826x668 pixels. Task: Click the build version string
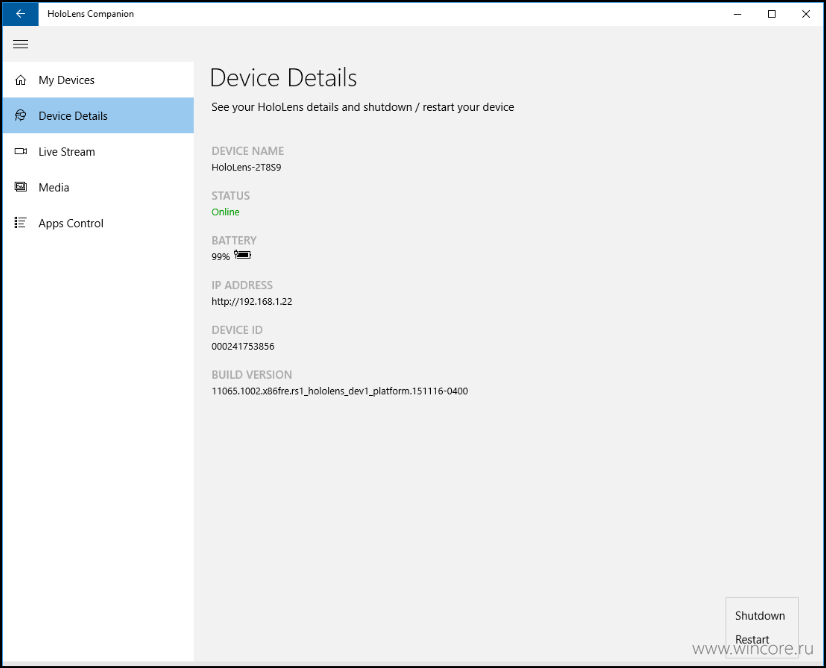tap(340, 391)
